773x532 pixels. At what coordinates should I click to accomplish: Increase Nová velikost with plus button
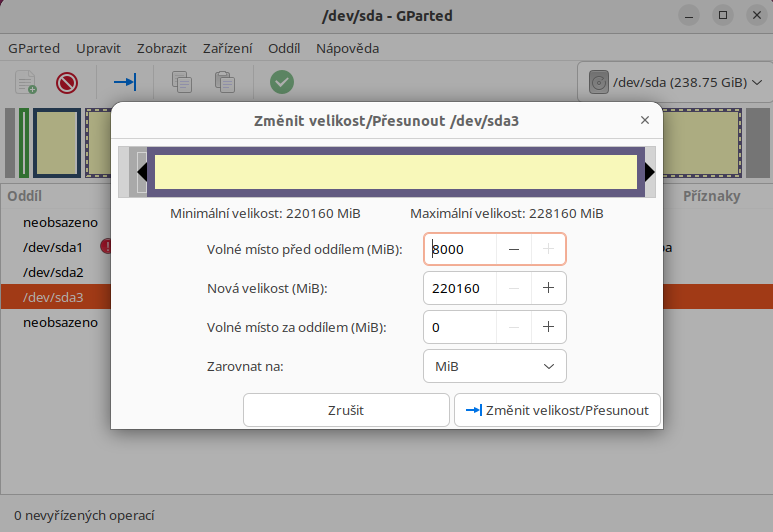click(548, 288)
